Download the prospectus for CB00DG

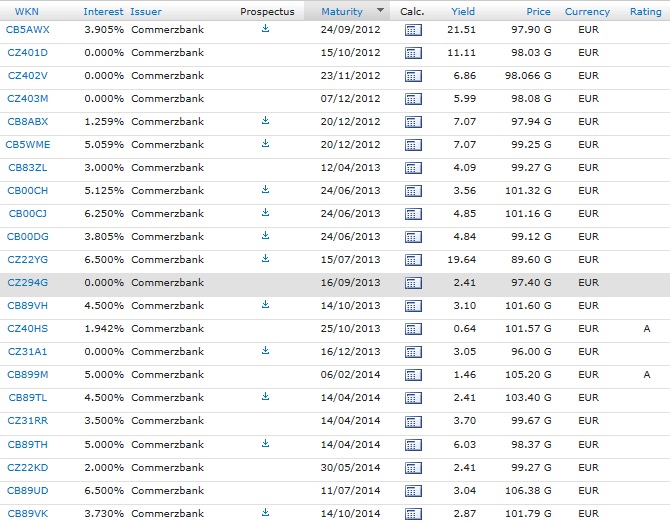pos(265,235)
